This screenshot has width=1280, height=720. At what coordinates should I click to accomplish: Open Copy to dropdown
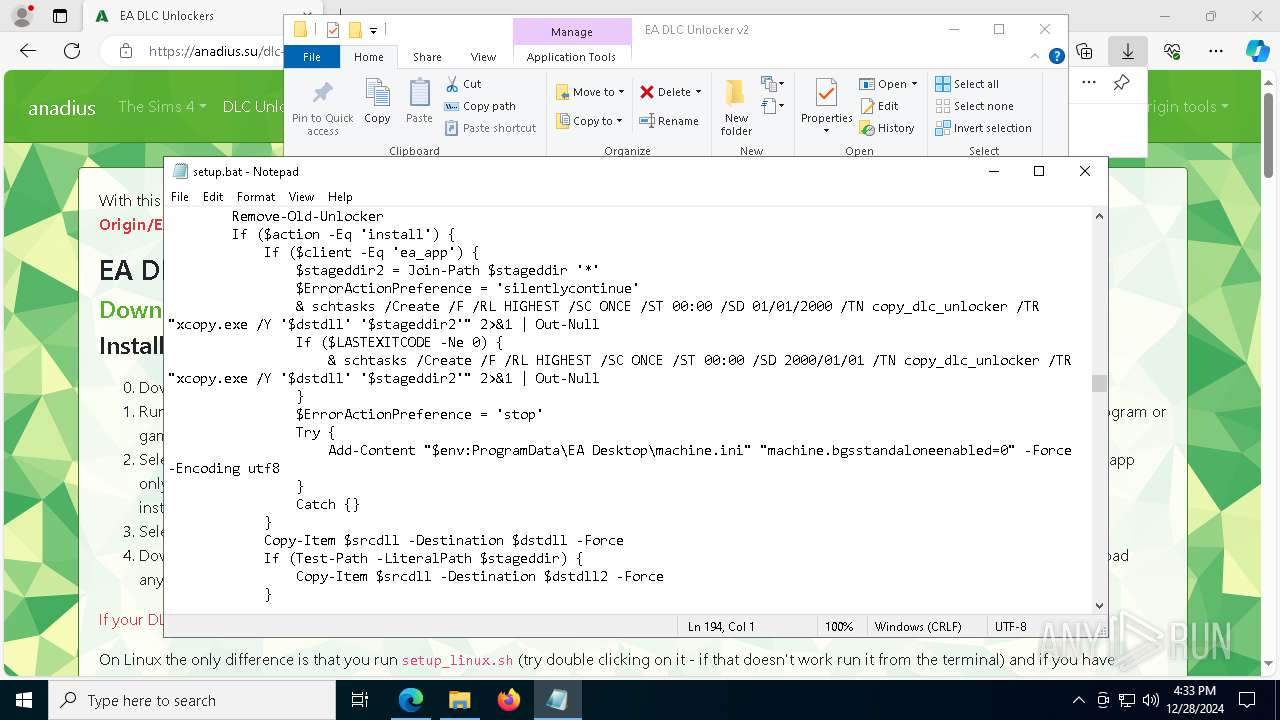click(589, 121)
